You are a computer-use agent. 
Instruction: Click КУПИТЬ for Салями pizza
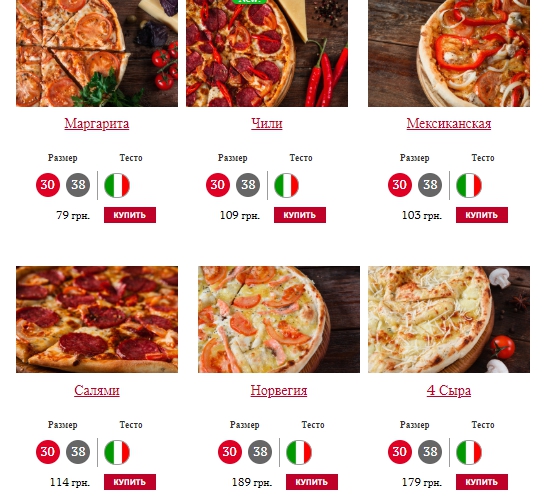(130, 482)
